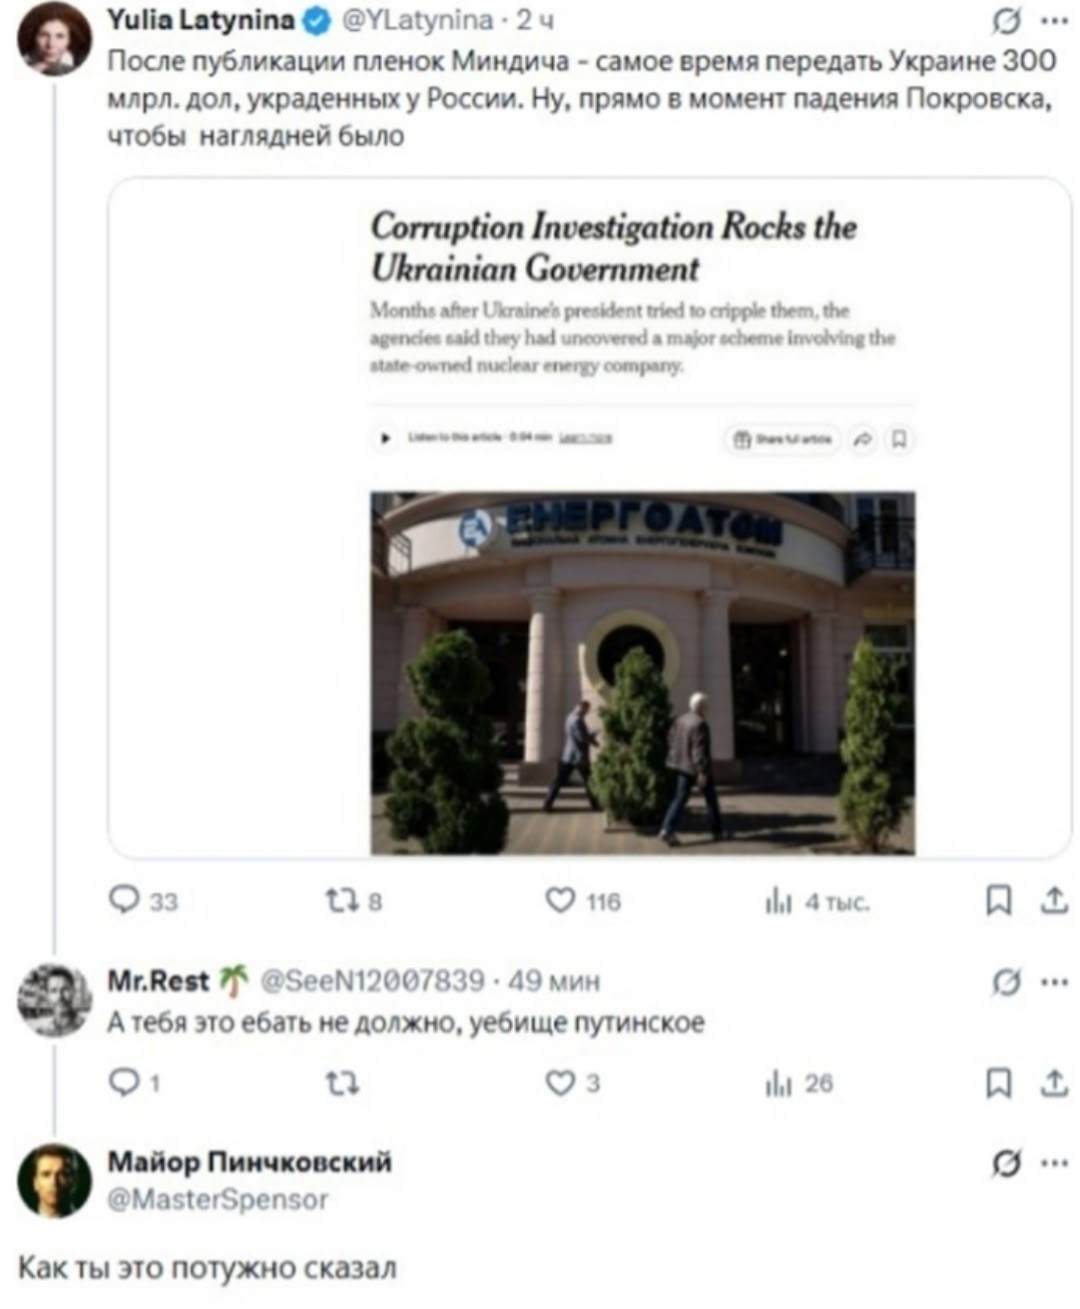Viewport: 1080px width, 1309px height.
Task: Retweet Yulia Latynina's post
Action: [x=337, y=901]
